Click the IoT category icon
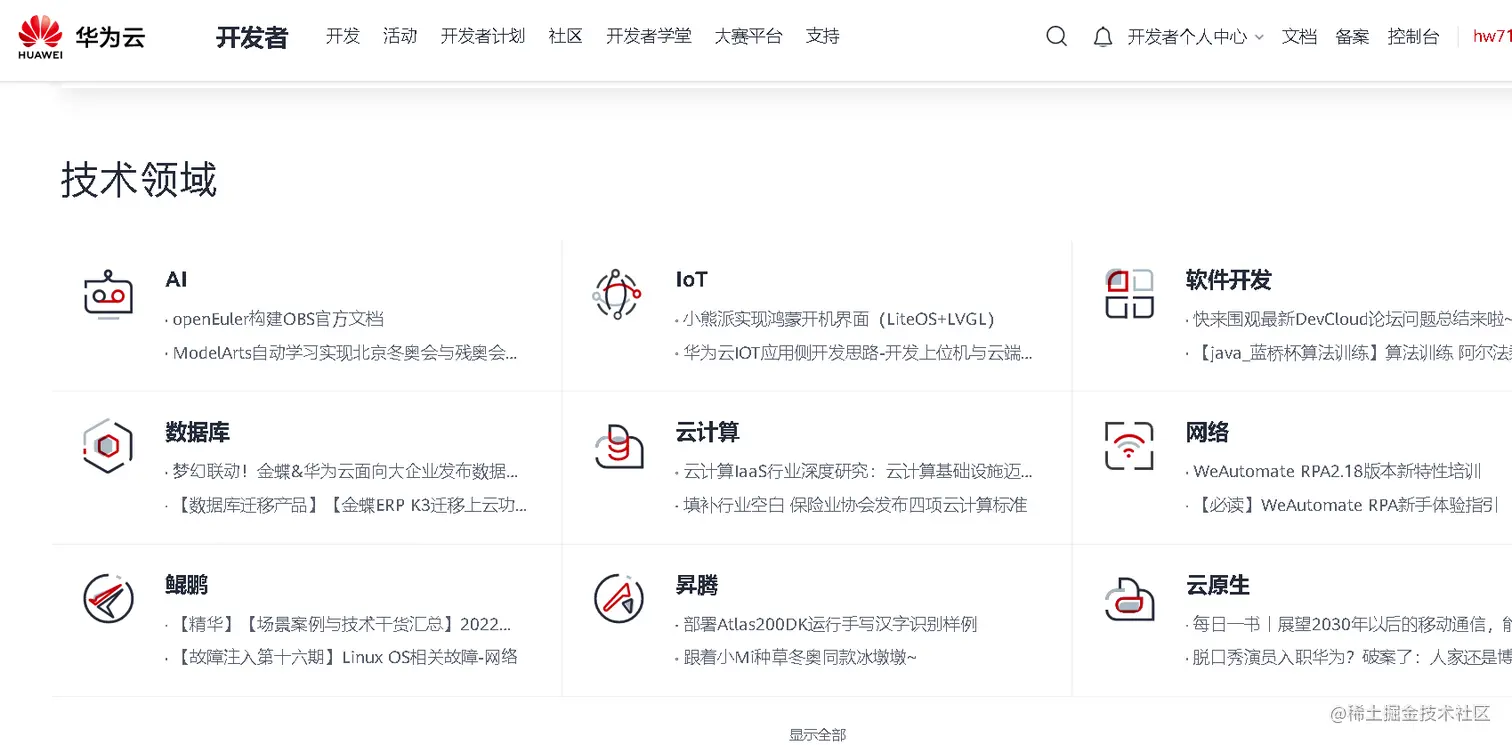Image resolution: width=1512 pixels, height=745 pixels. tap(617, 295)
